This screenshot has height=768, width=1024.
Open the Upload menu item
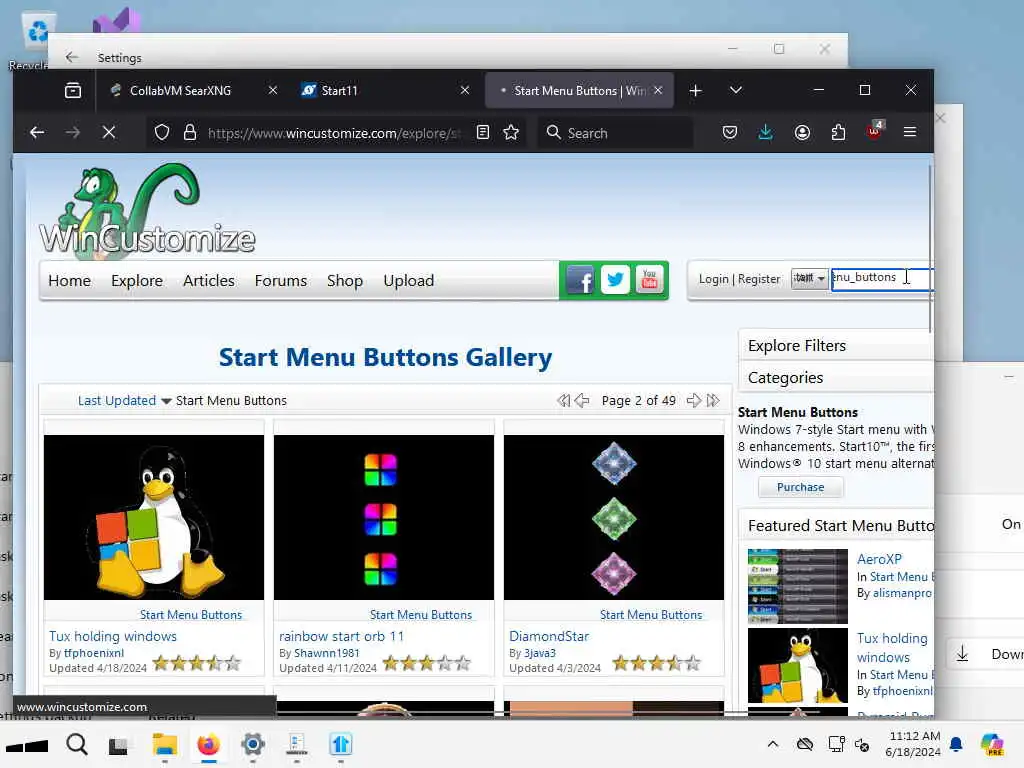pos(409,280)
